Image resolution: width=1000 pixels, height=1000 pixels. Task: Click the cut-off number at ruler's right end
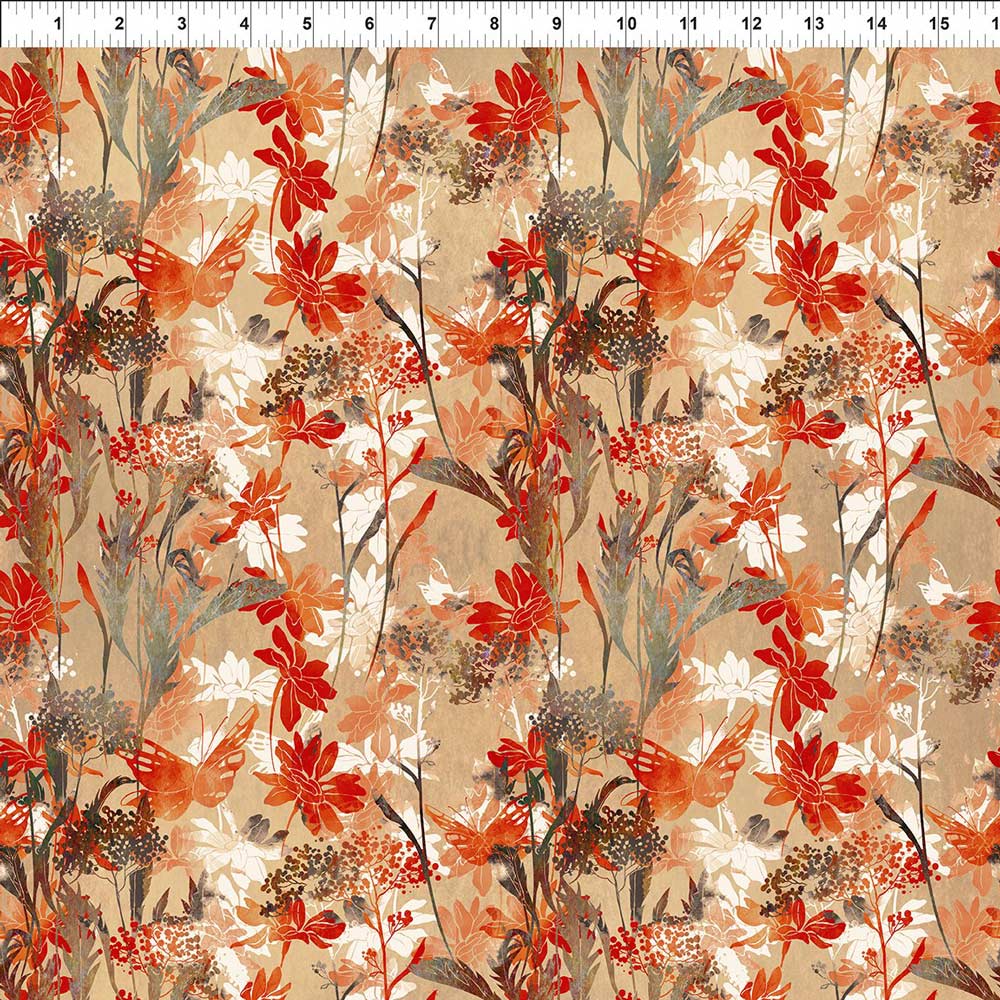click(993, 23)
